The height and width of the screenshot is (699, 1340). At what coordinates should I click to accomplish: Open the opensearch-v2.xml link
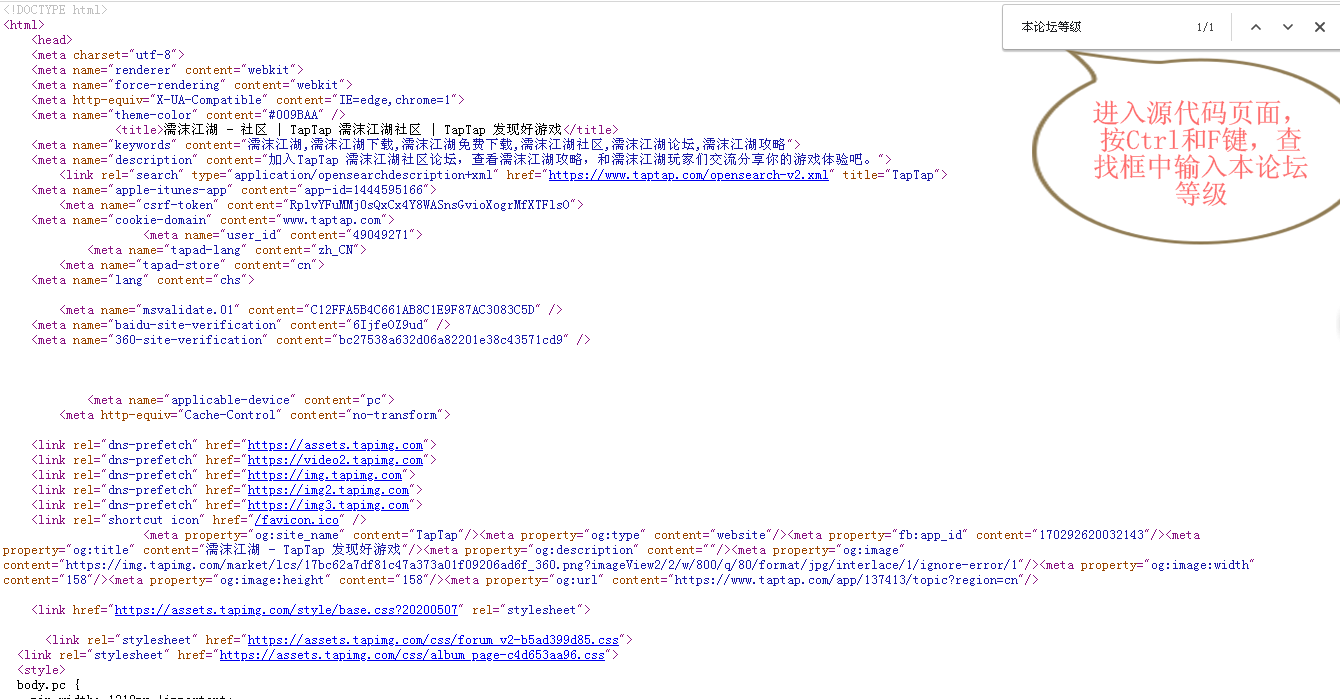689,175
